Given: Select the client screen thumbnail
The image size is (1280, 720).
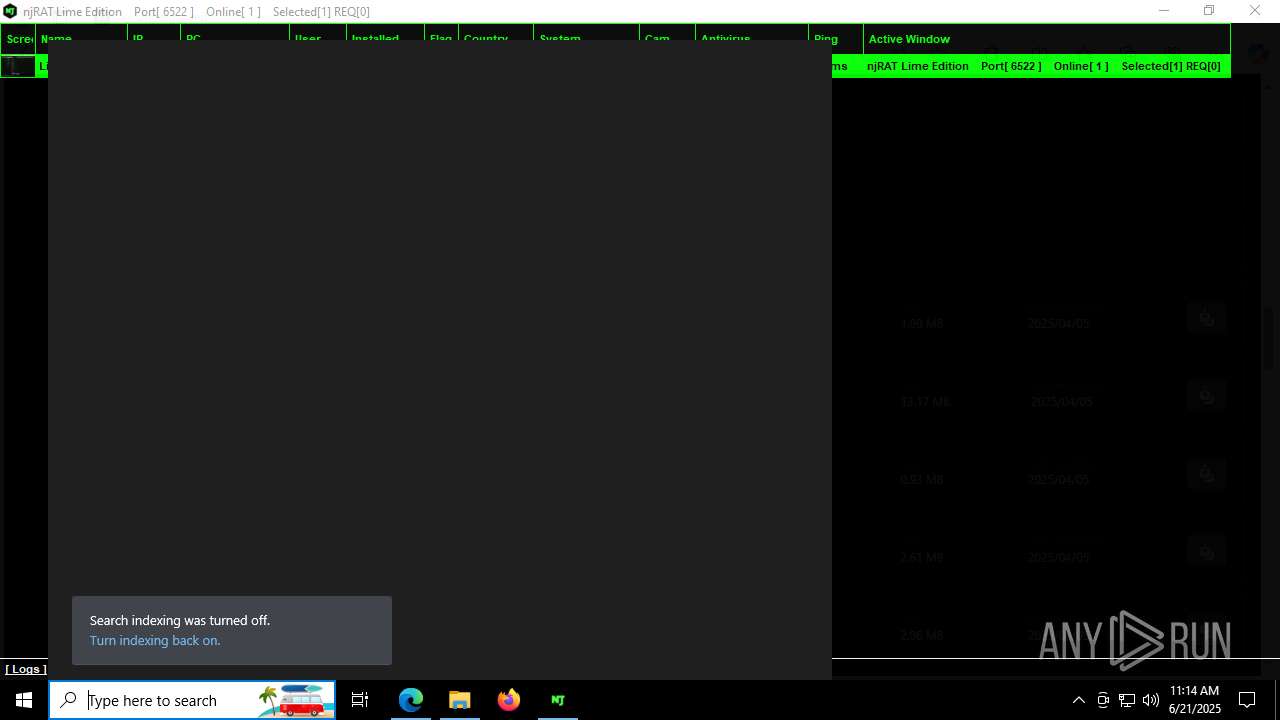Looking at the screenshot, I should [17, 67].
